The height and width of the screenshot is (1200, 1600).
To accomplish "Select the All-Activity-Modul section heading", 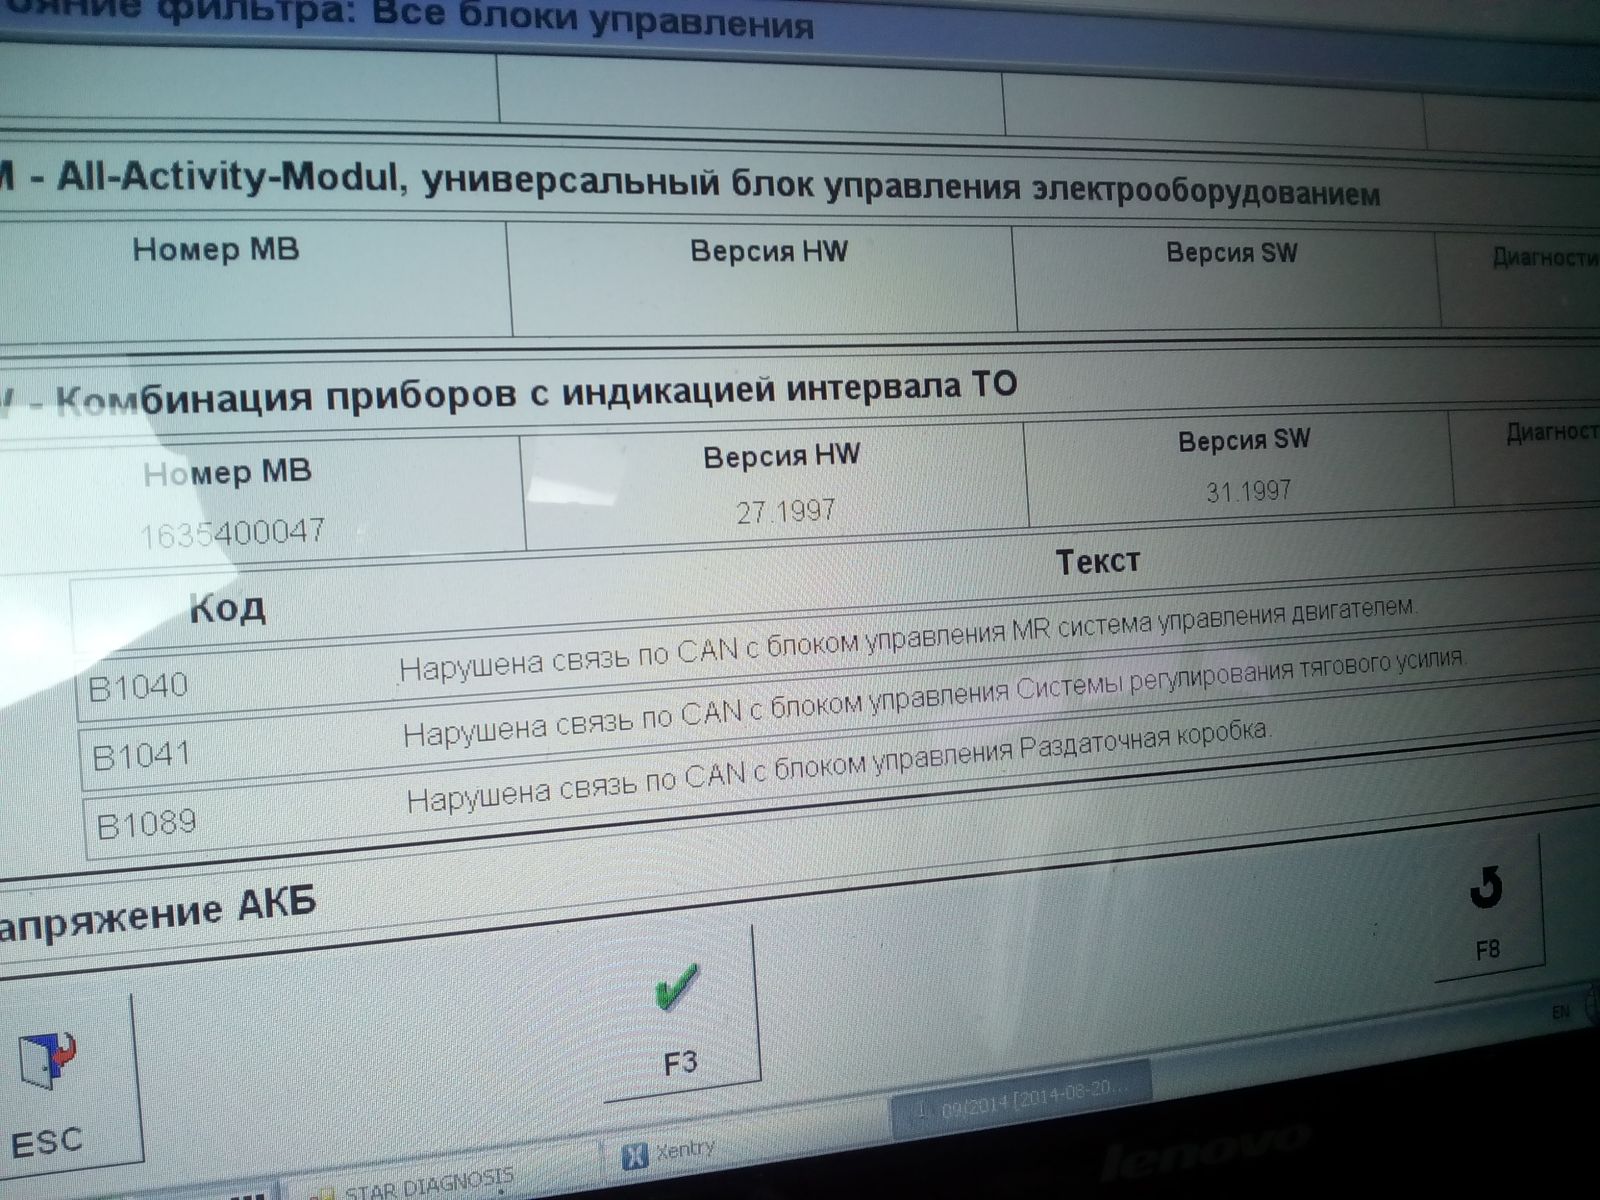I will [x=700, y=185].
